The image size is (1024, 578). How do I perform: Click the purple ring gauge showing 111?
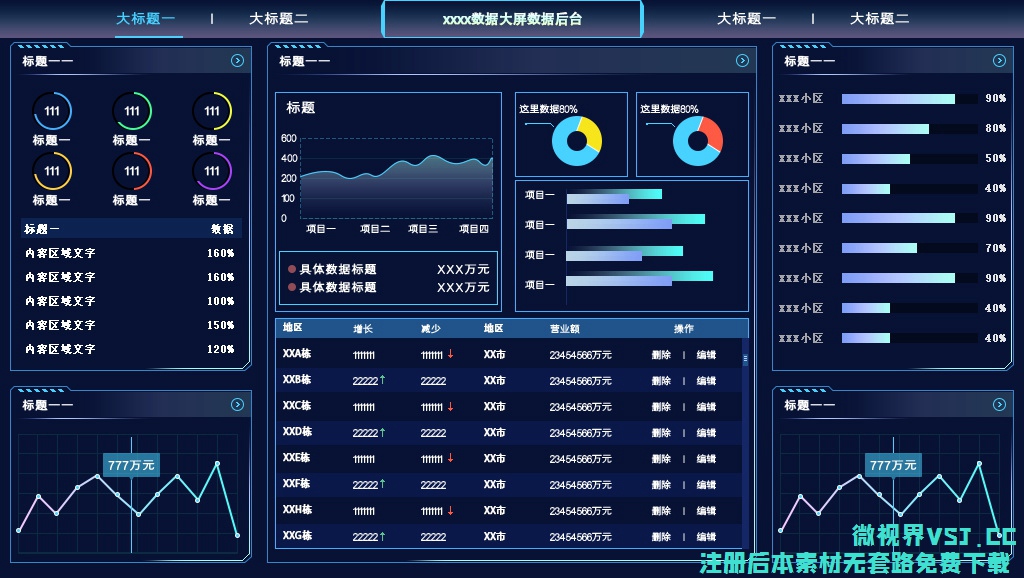(212, 171)
